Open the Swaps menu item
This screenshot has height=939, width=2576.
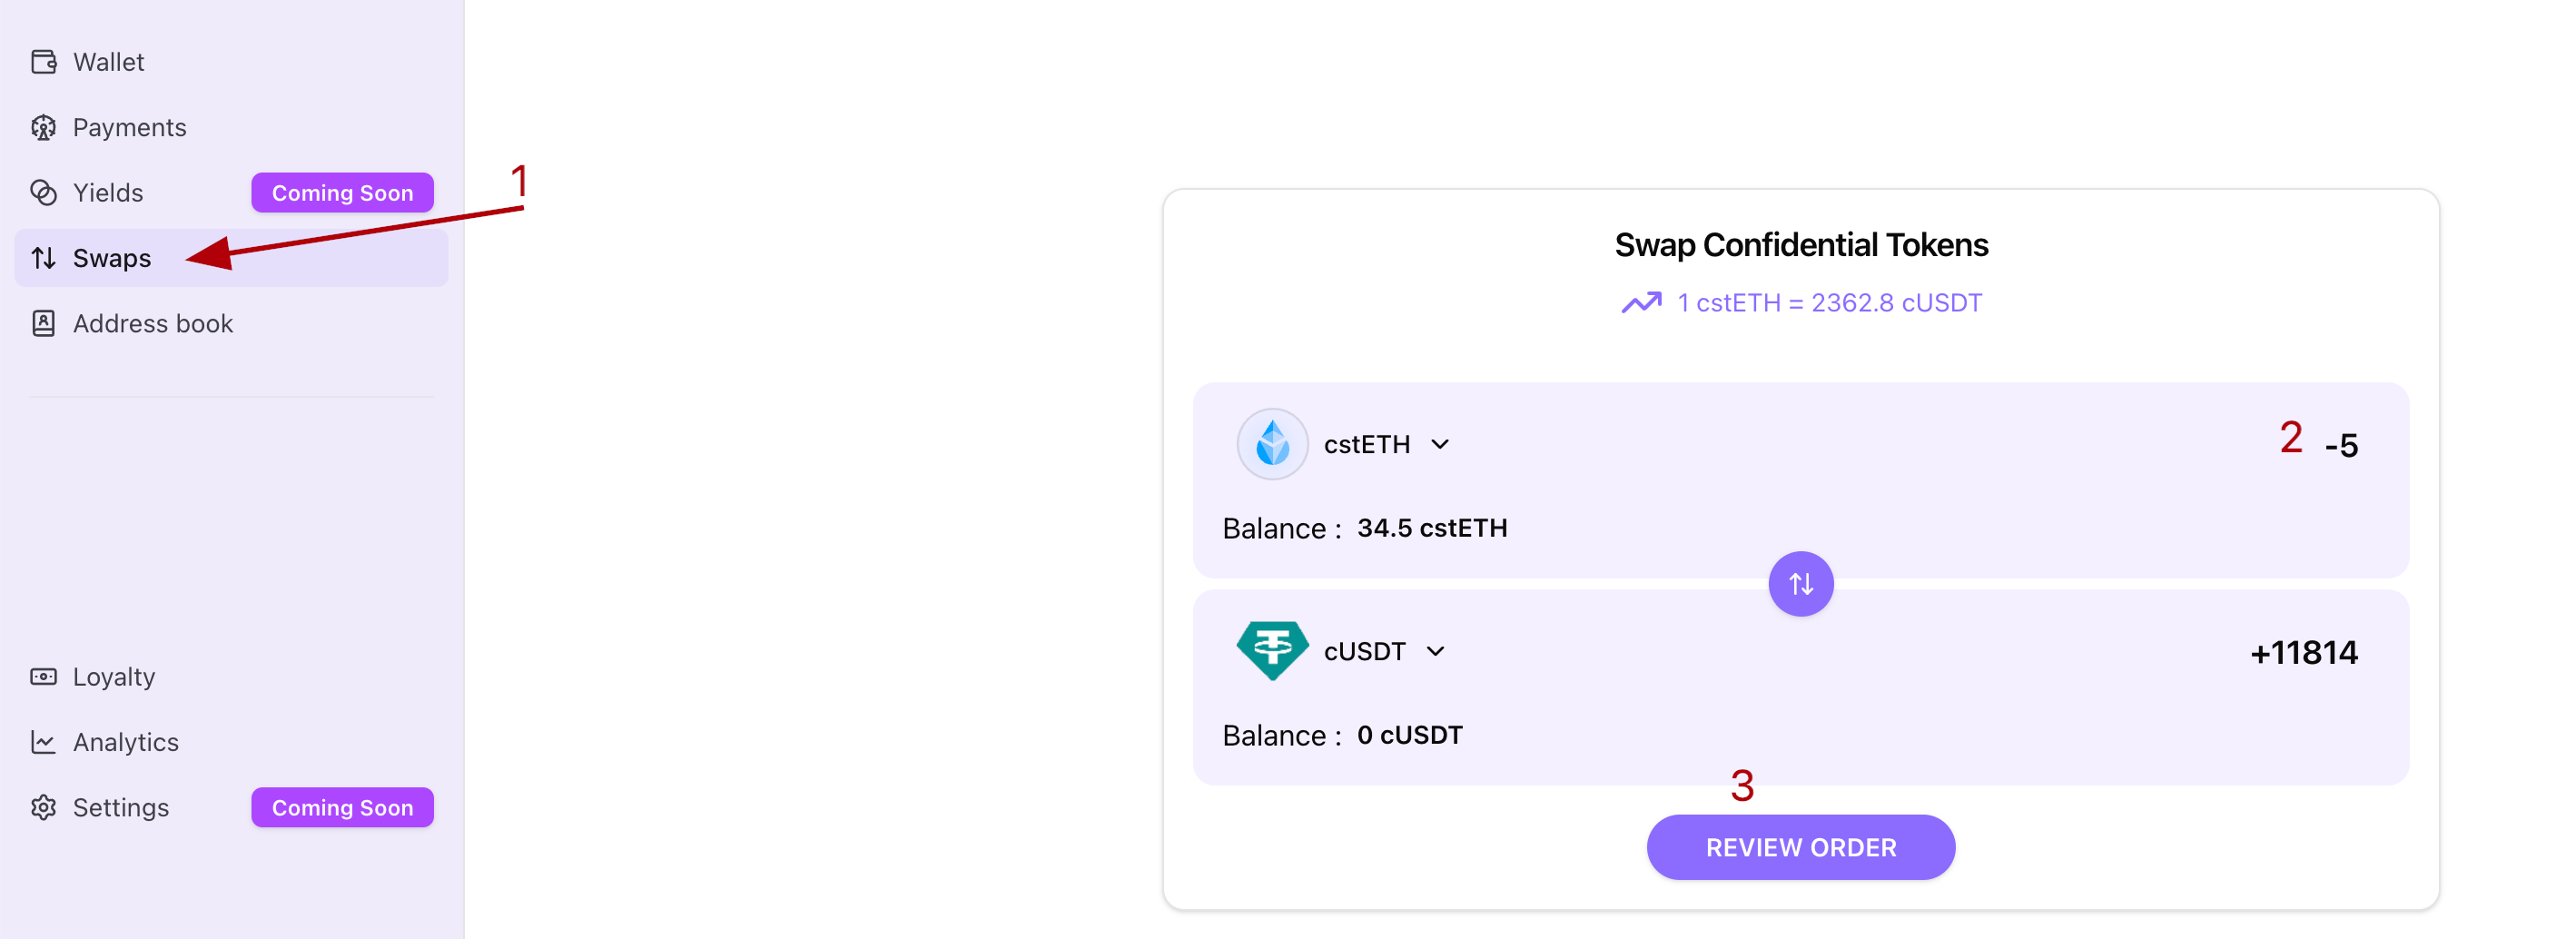pos(112,259)
